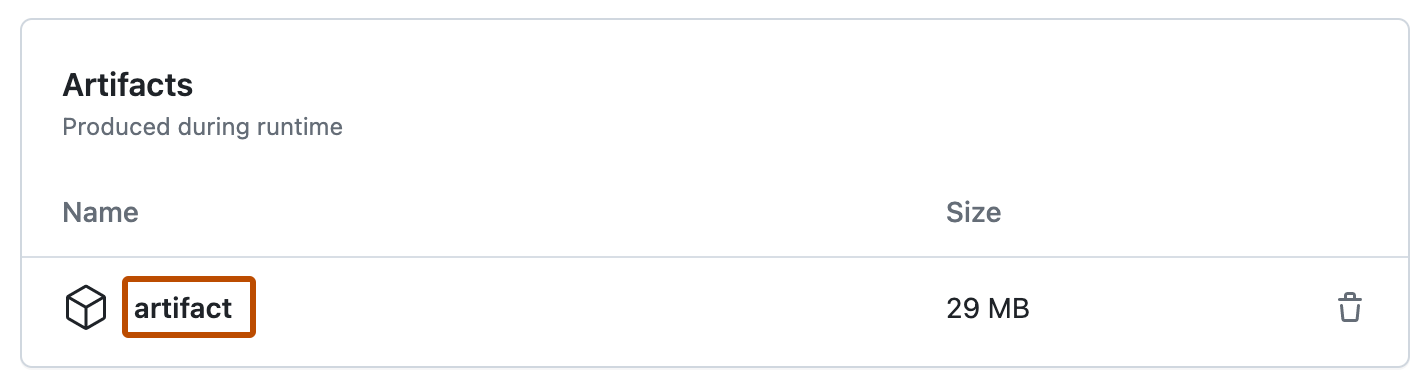Click the bin icon at the row's end
This screenshot has width=1424, height=382.
click(x=1350, y=308)
